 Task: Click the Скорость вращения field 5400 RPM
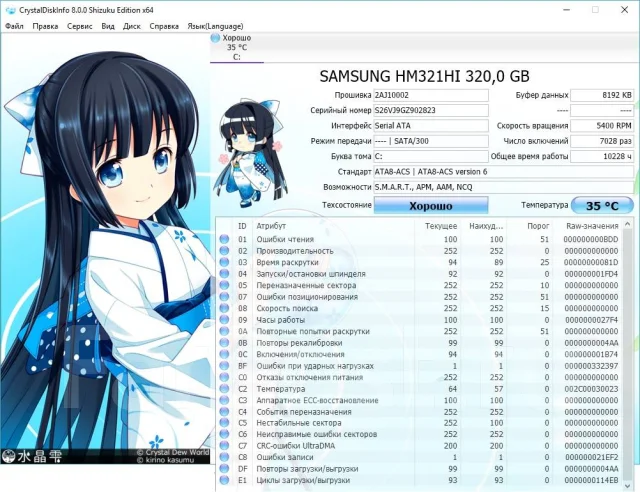click(602, 126)
